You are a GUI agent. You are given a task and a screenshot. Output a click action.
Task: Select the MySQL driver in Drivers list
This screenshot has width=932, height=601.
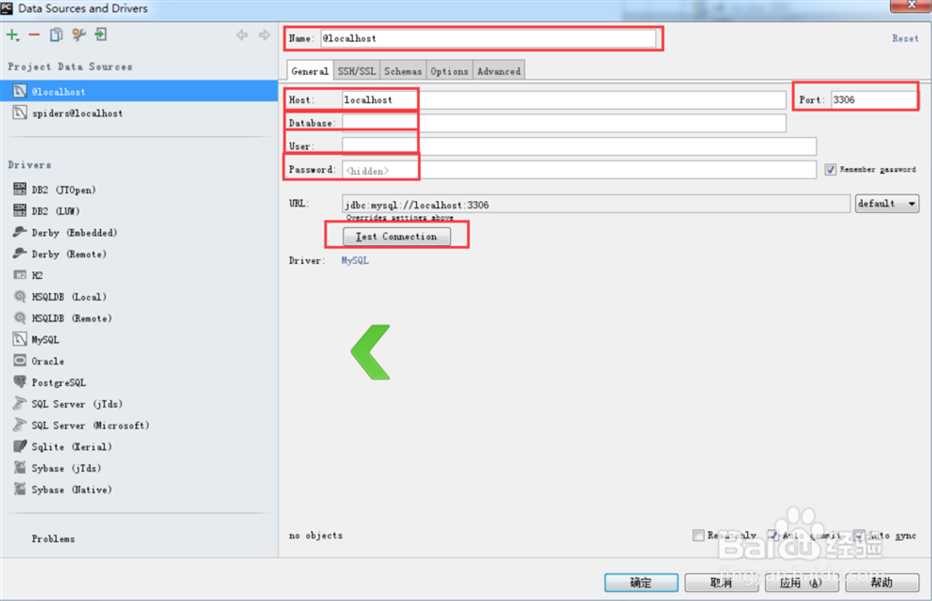(x=45, y=339)
